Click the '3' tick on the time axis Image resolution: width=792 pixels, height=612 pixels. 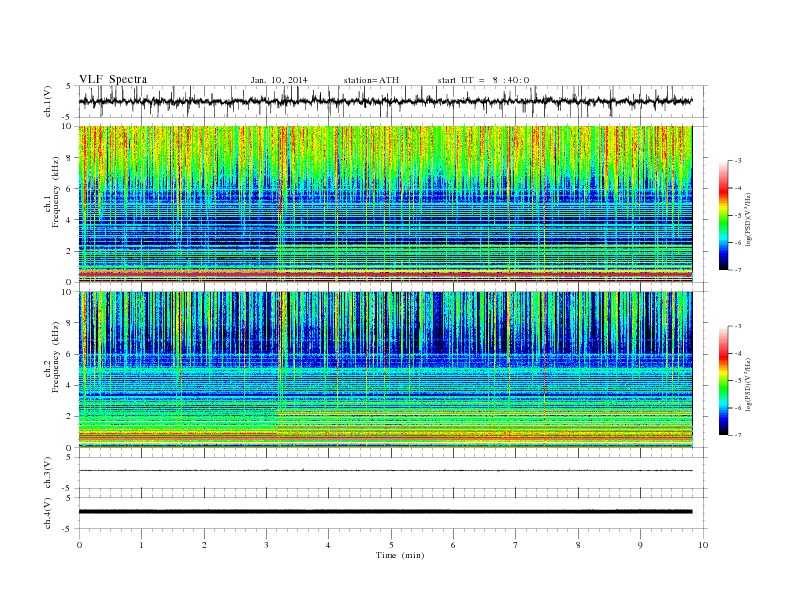tap(266, 545)
